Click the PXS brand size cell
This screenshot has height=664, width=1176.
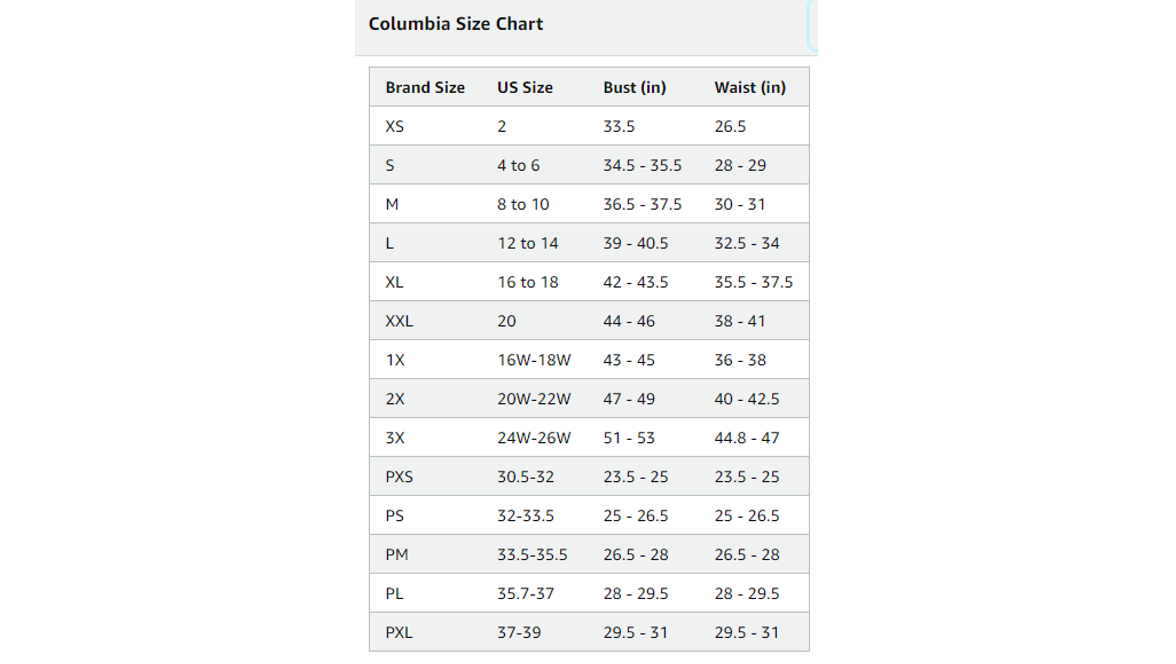[x=399, y=478]
